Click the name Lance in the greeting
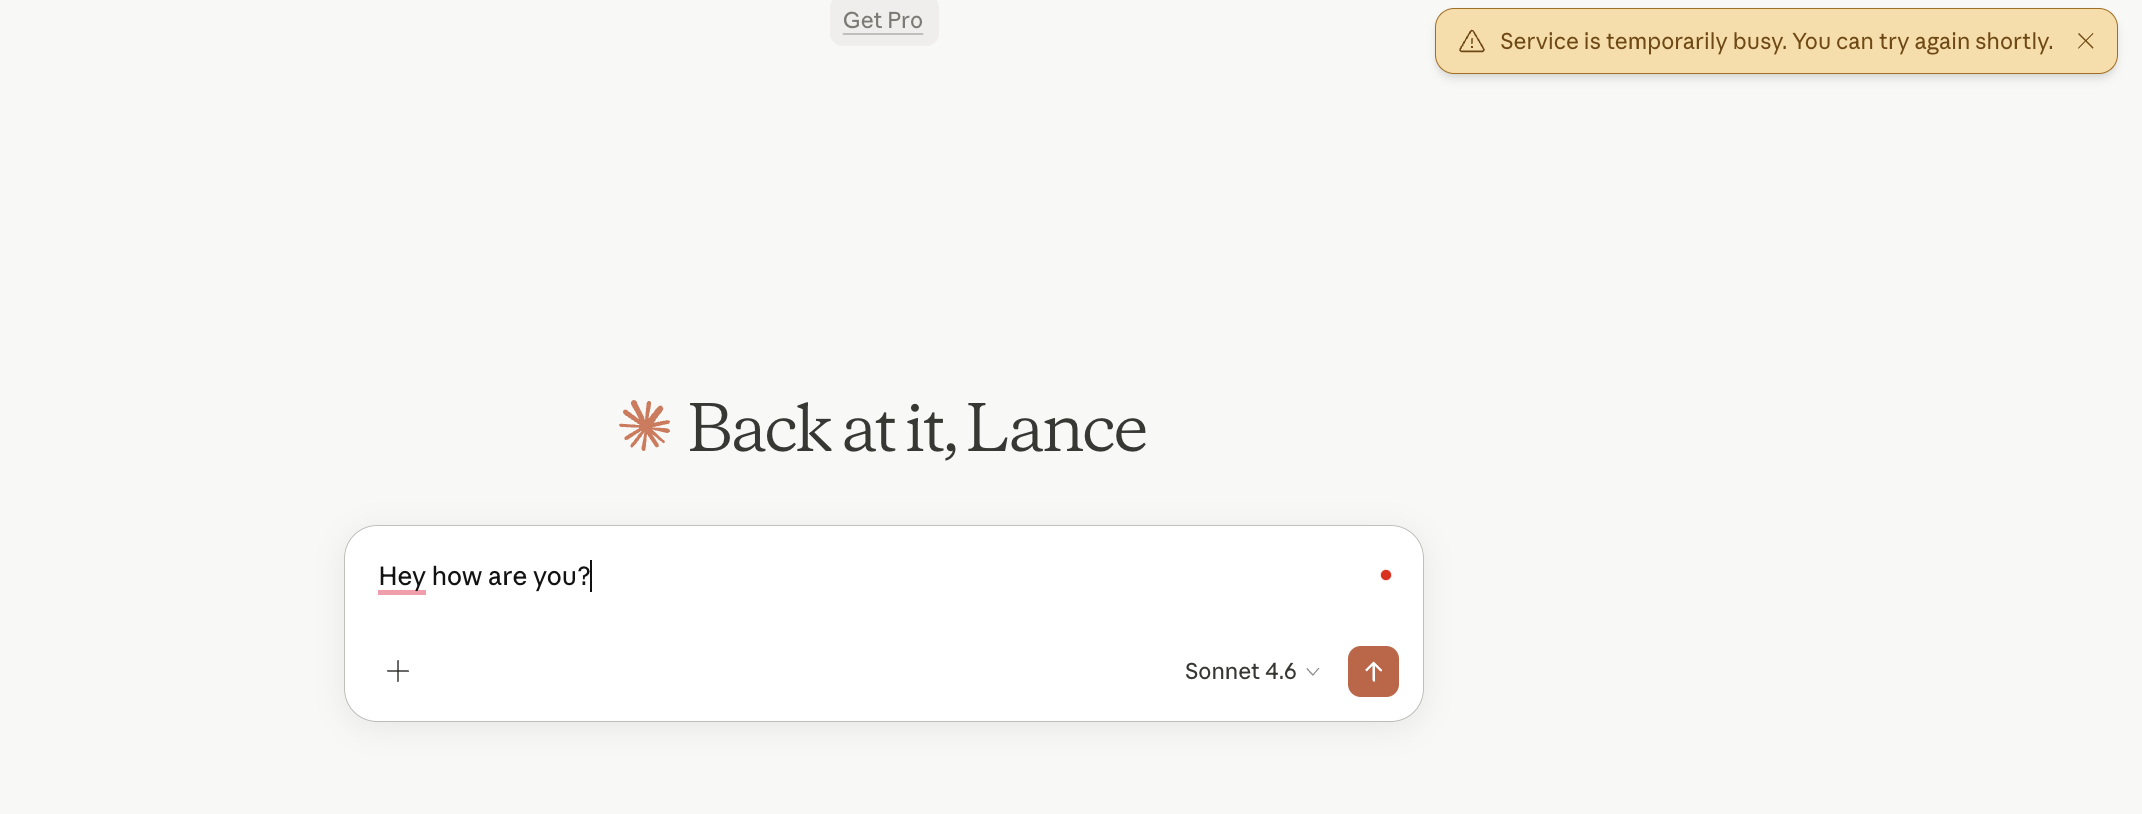The width and height of the screenshot is (2142, 814). coord(1056,428)
